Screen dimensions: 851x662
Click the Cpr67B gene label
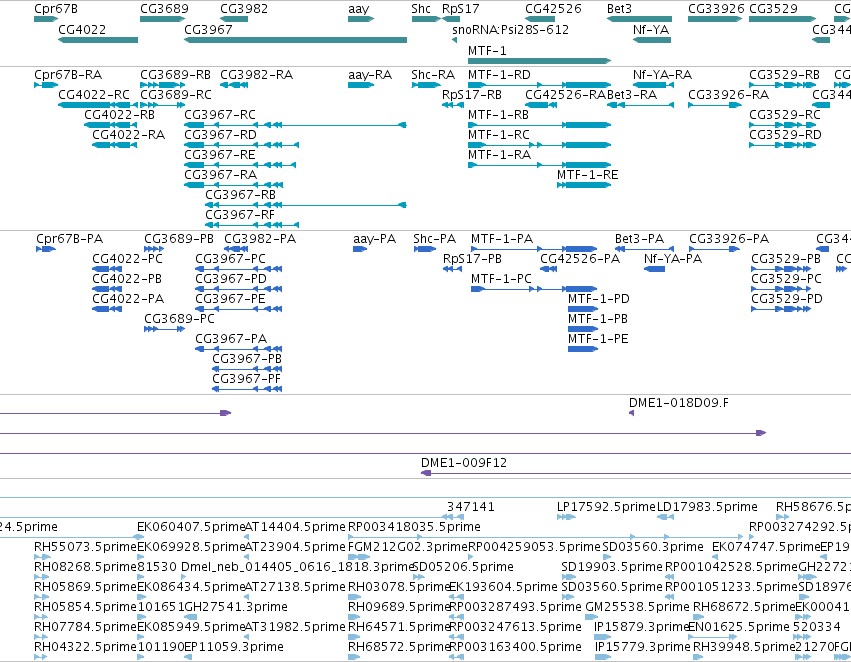coord(55,9)
